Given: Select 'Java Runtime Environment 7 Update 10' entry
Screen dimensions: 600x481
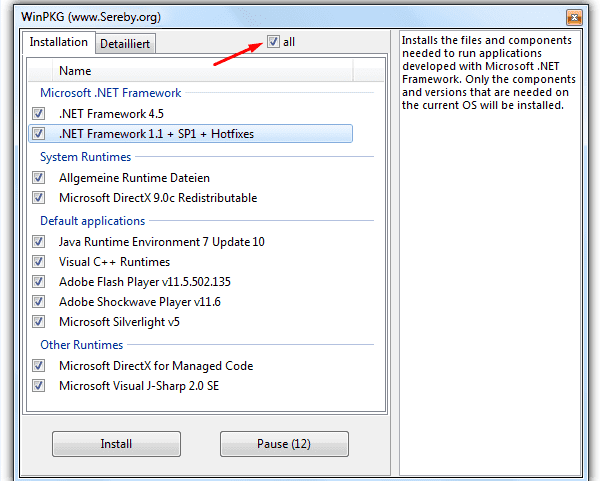Looking at the screenshot, I should (x=161, y=241).
